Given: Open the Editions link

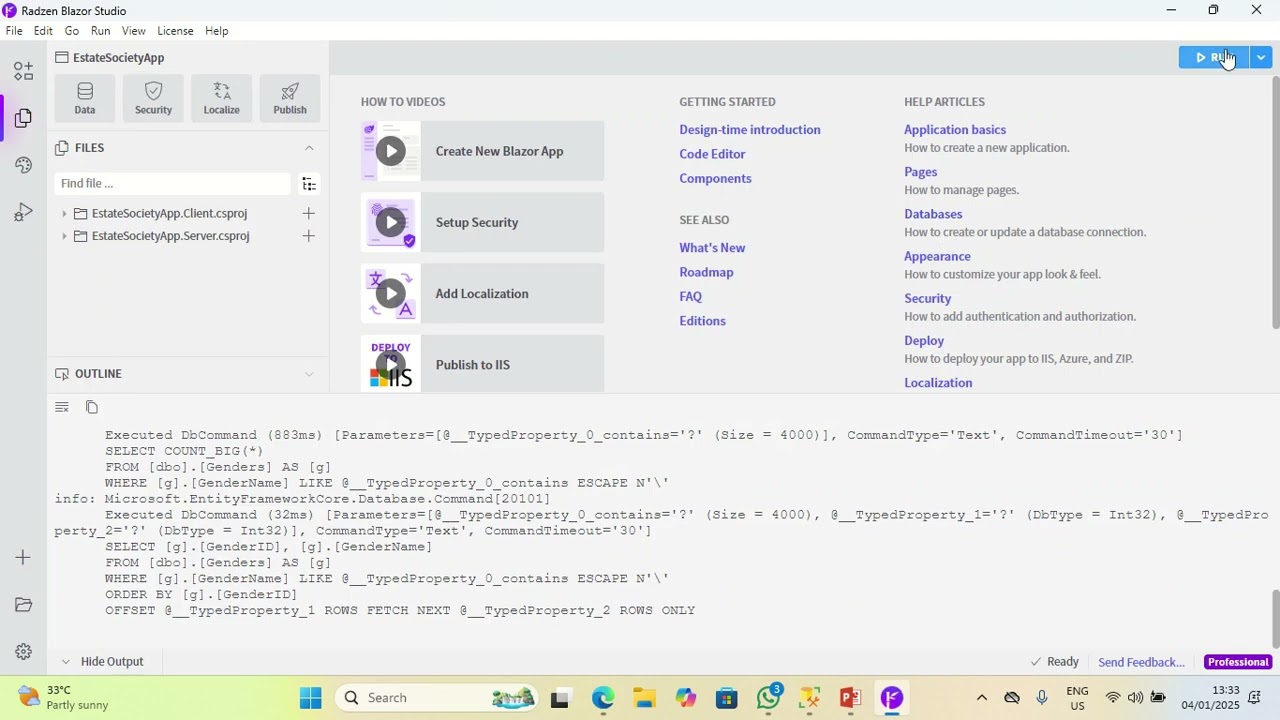Looking at the screenshot, I should click(x=702, y=321).
